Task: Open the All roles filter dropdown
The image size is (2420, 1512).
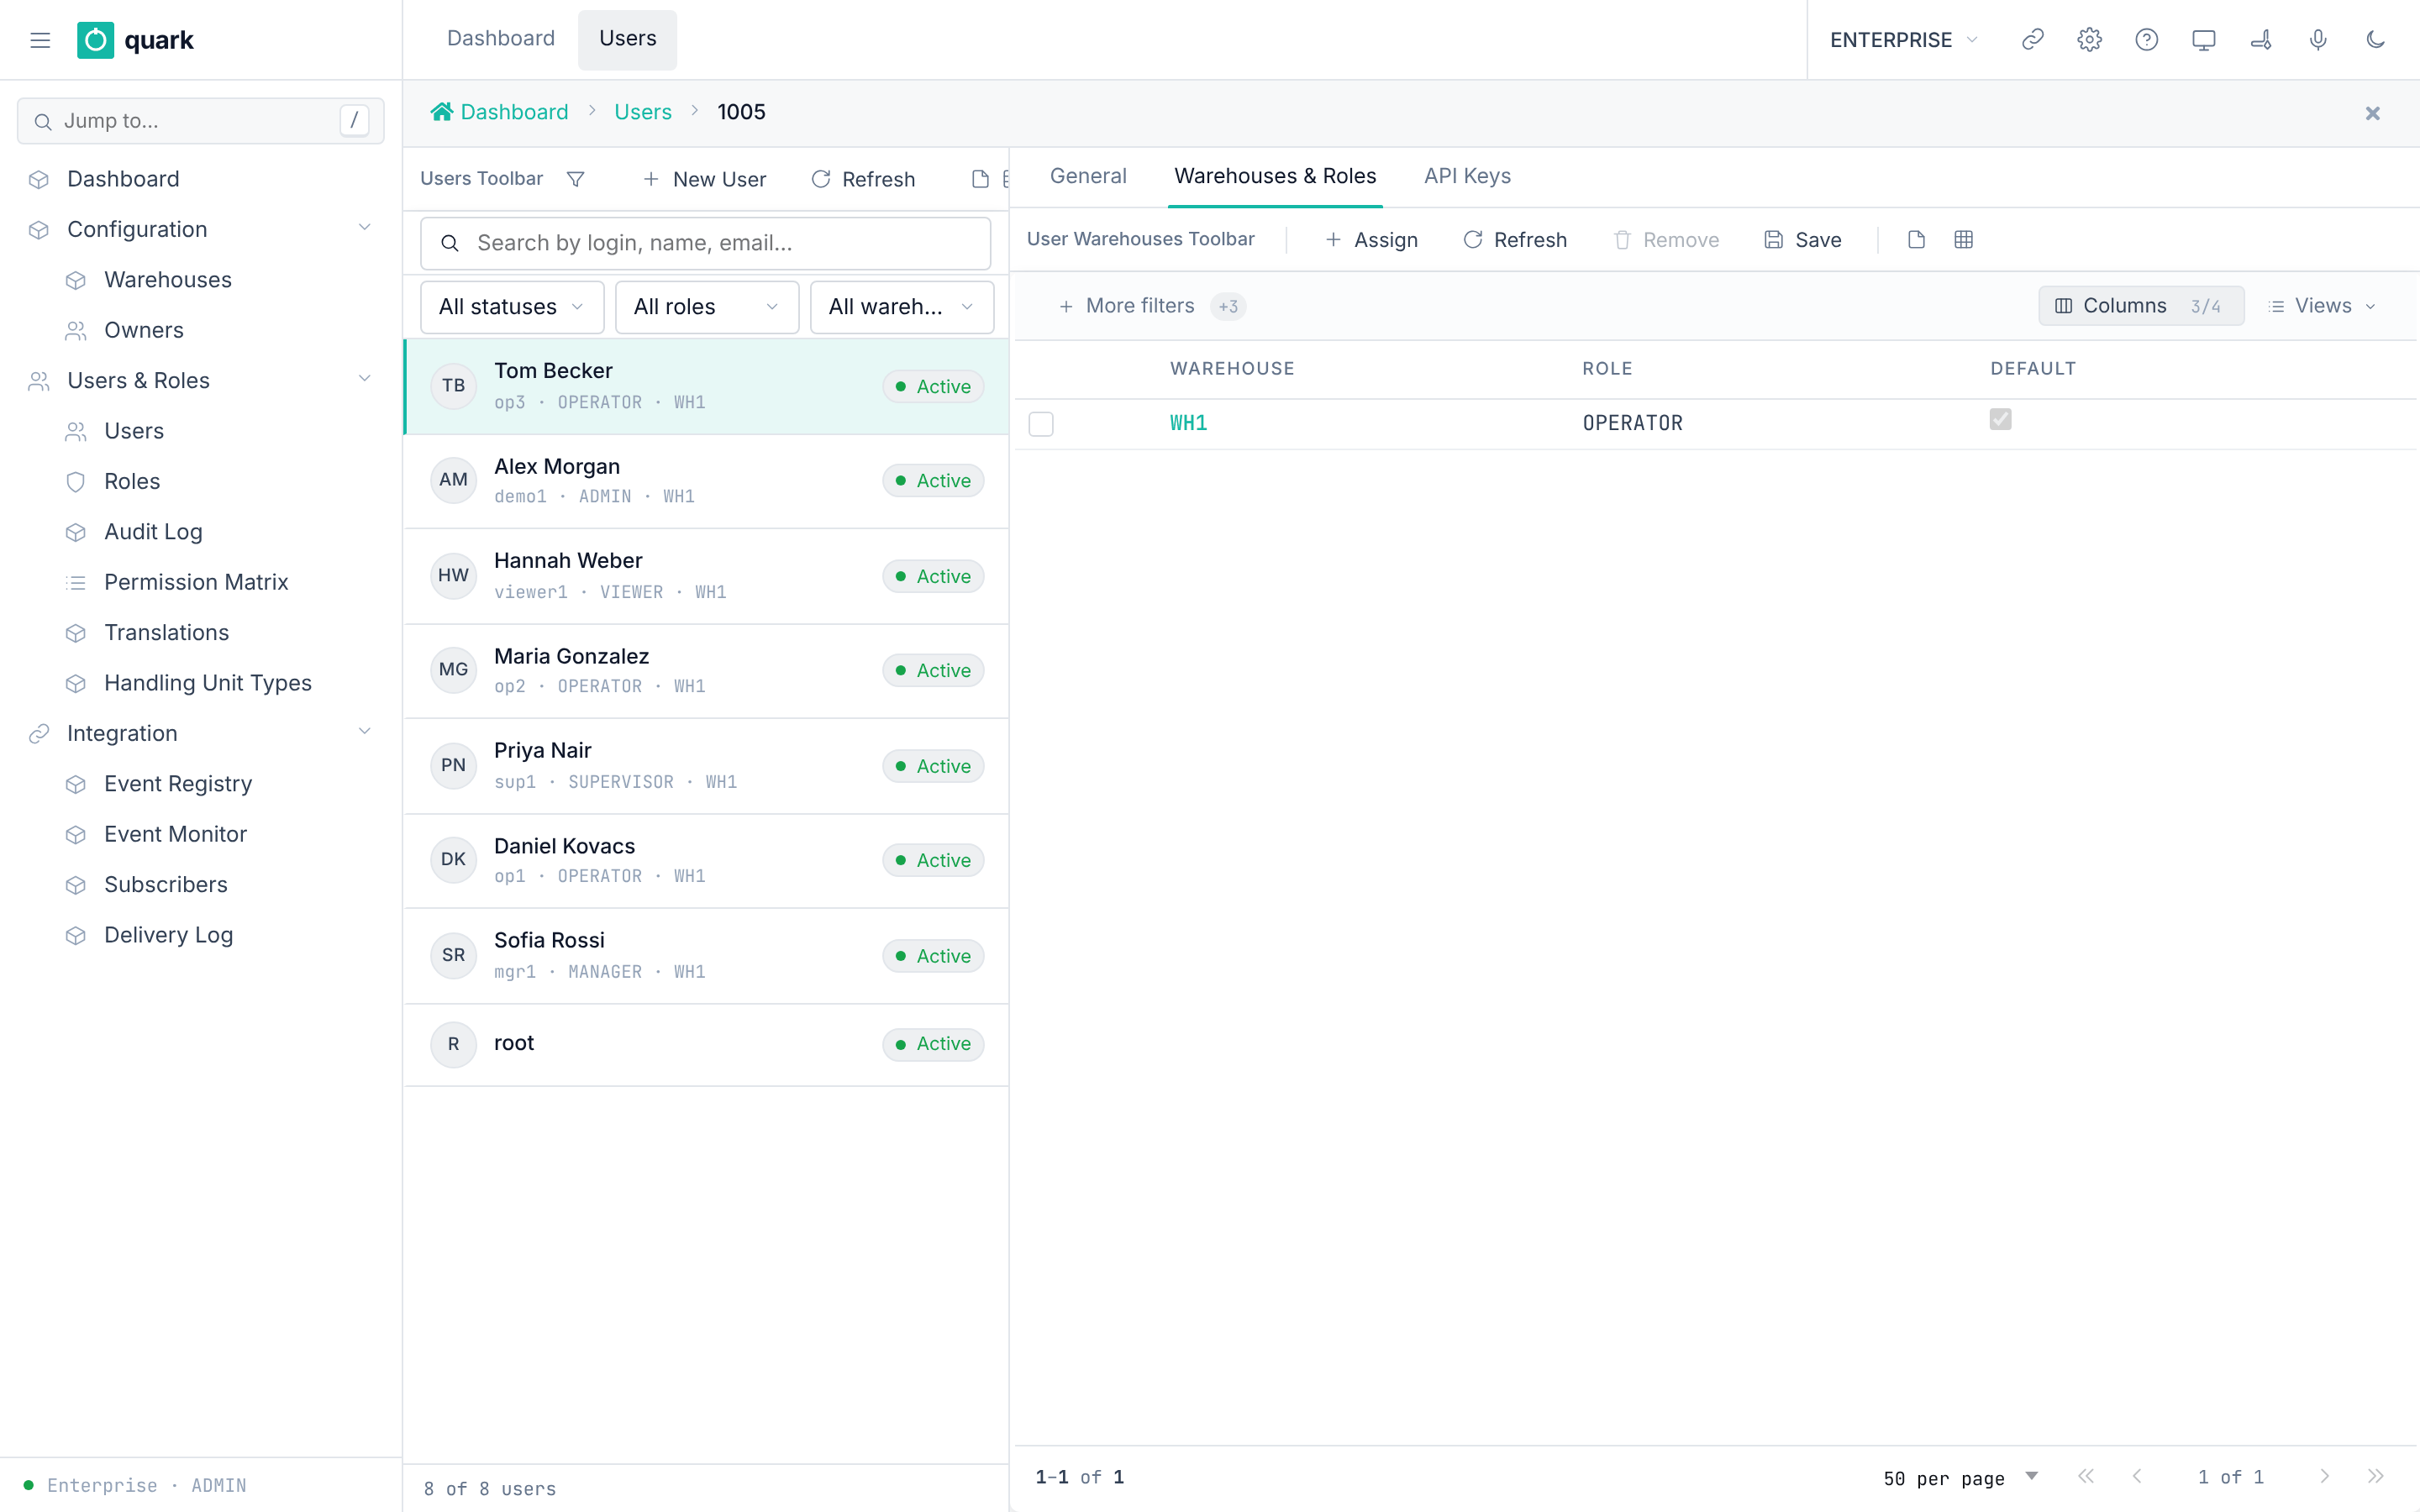Action: (x=706, y=307)
